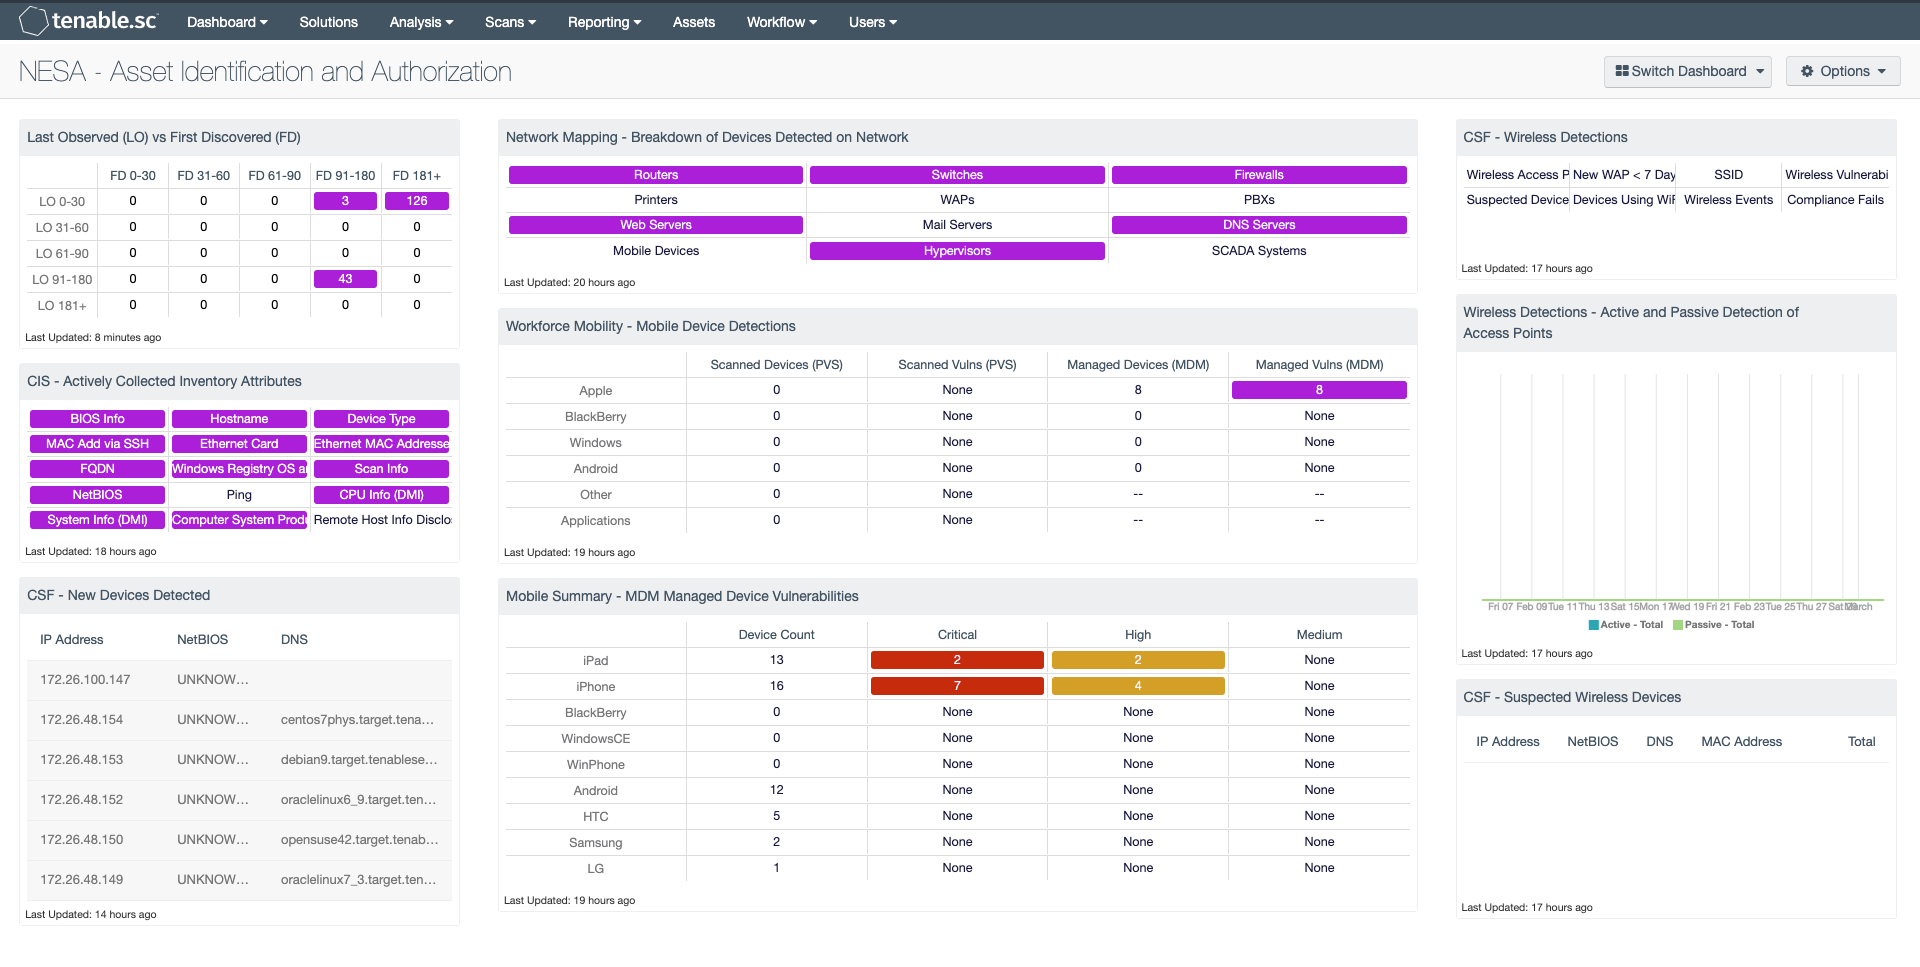The width and height of the screenshot is (1920, 967).
Task: Click the Hostname indicator
Action: [x=239, y=419]
